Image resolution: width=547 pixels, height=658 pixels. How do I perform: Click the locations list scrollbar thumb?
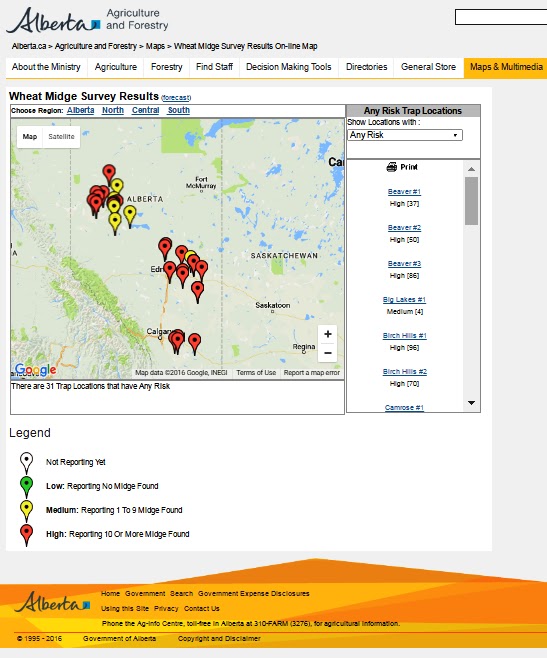point(471,201)
